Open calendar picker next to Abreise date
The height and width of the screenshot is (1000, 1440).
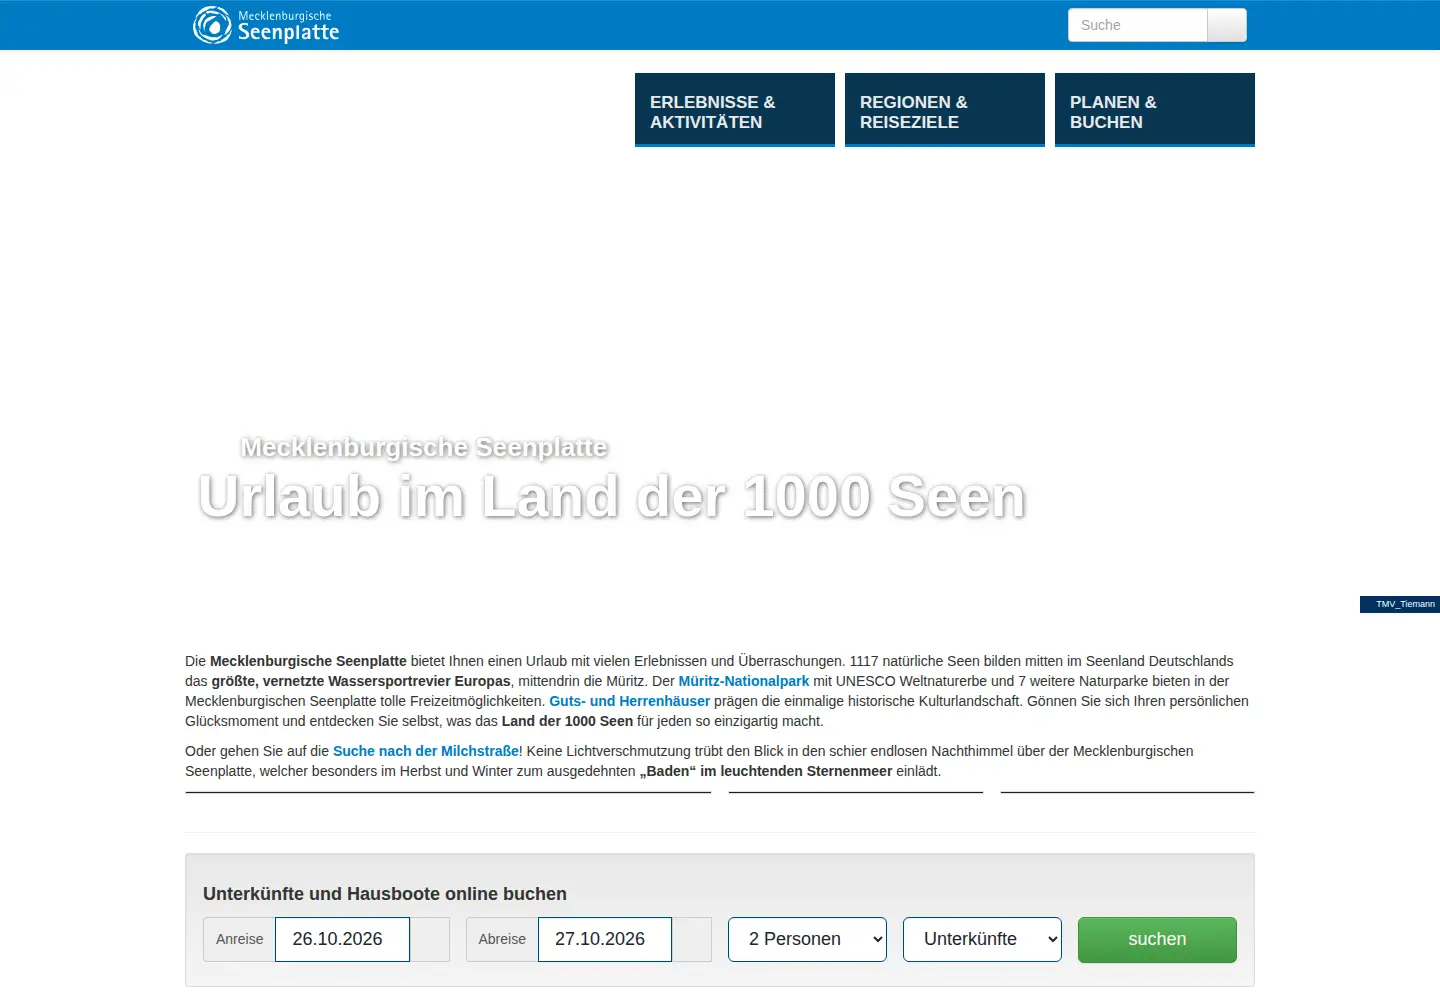tap(692, 939)
